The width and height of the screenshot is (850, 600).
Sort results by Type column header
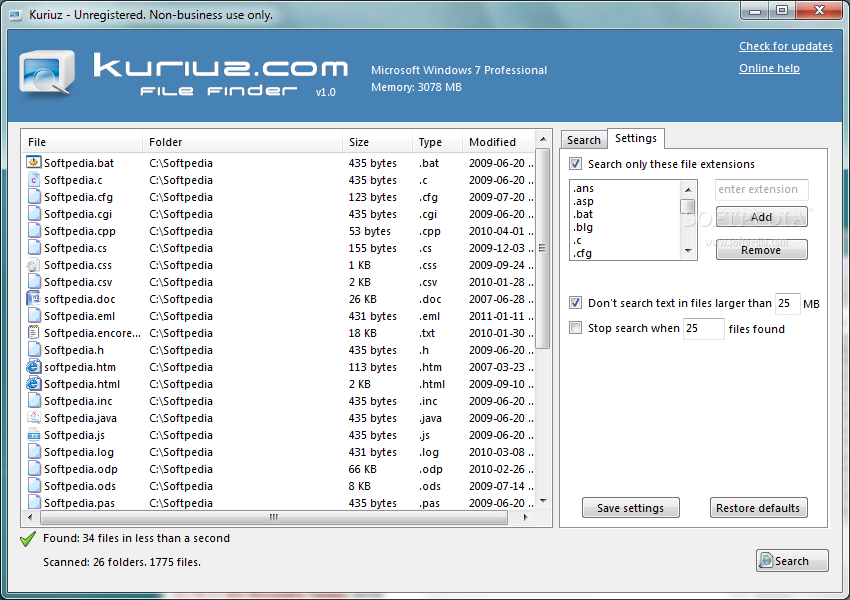(437, 142)
